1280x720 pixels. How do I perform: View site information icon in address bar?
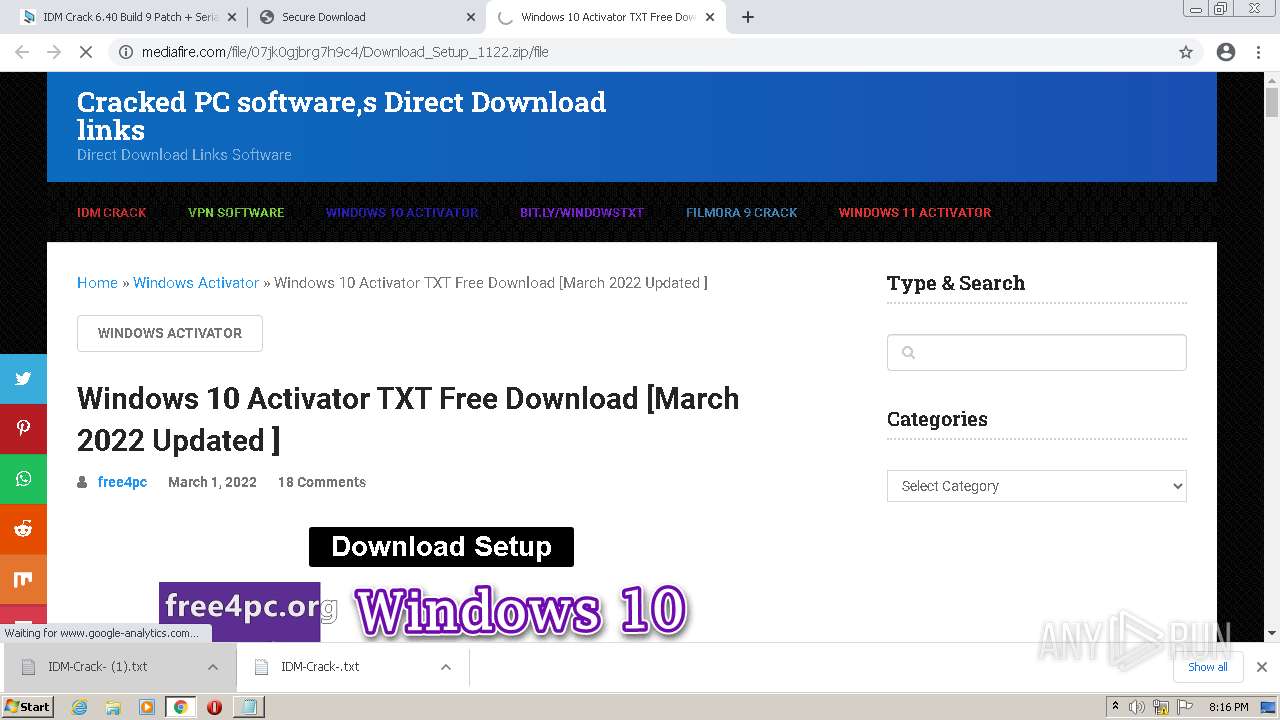[x=126, y=52]
